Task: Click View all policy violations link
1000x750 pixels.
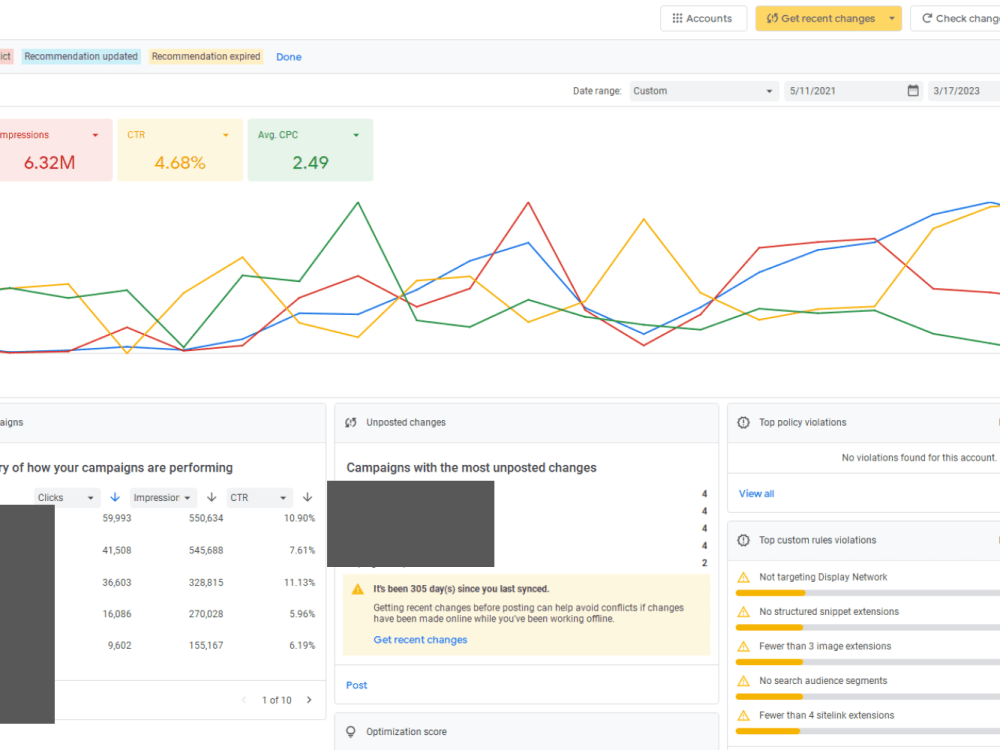Action: [x=756, y=494]
